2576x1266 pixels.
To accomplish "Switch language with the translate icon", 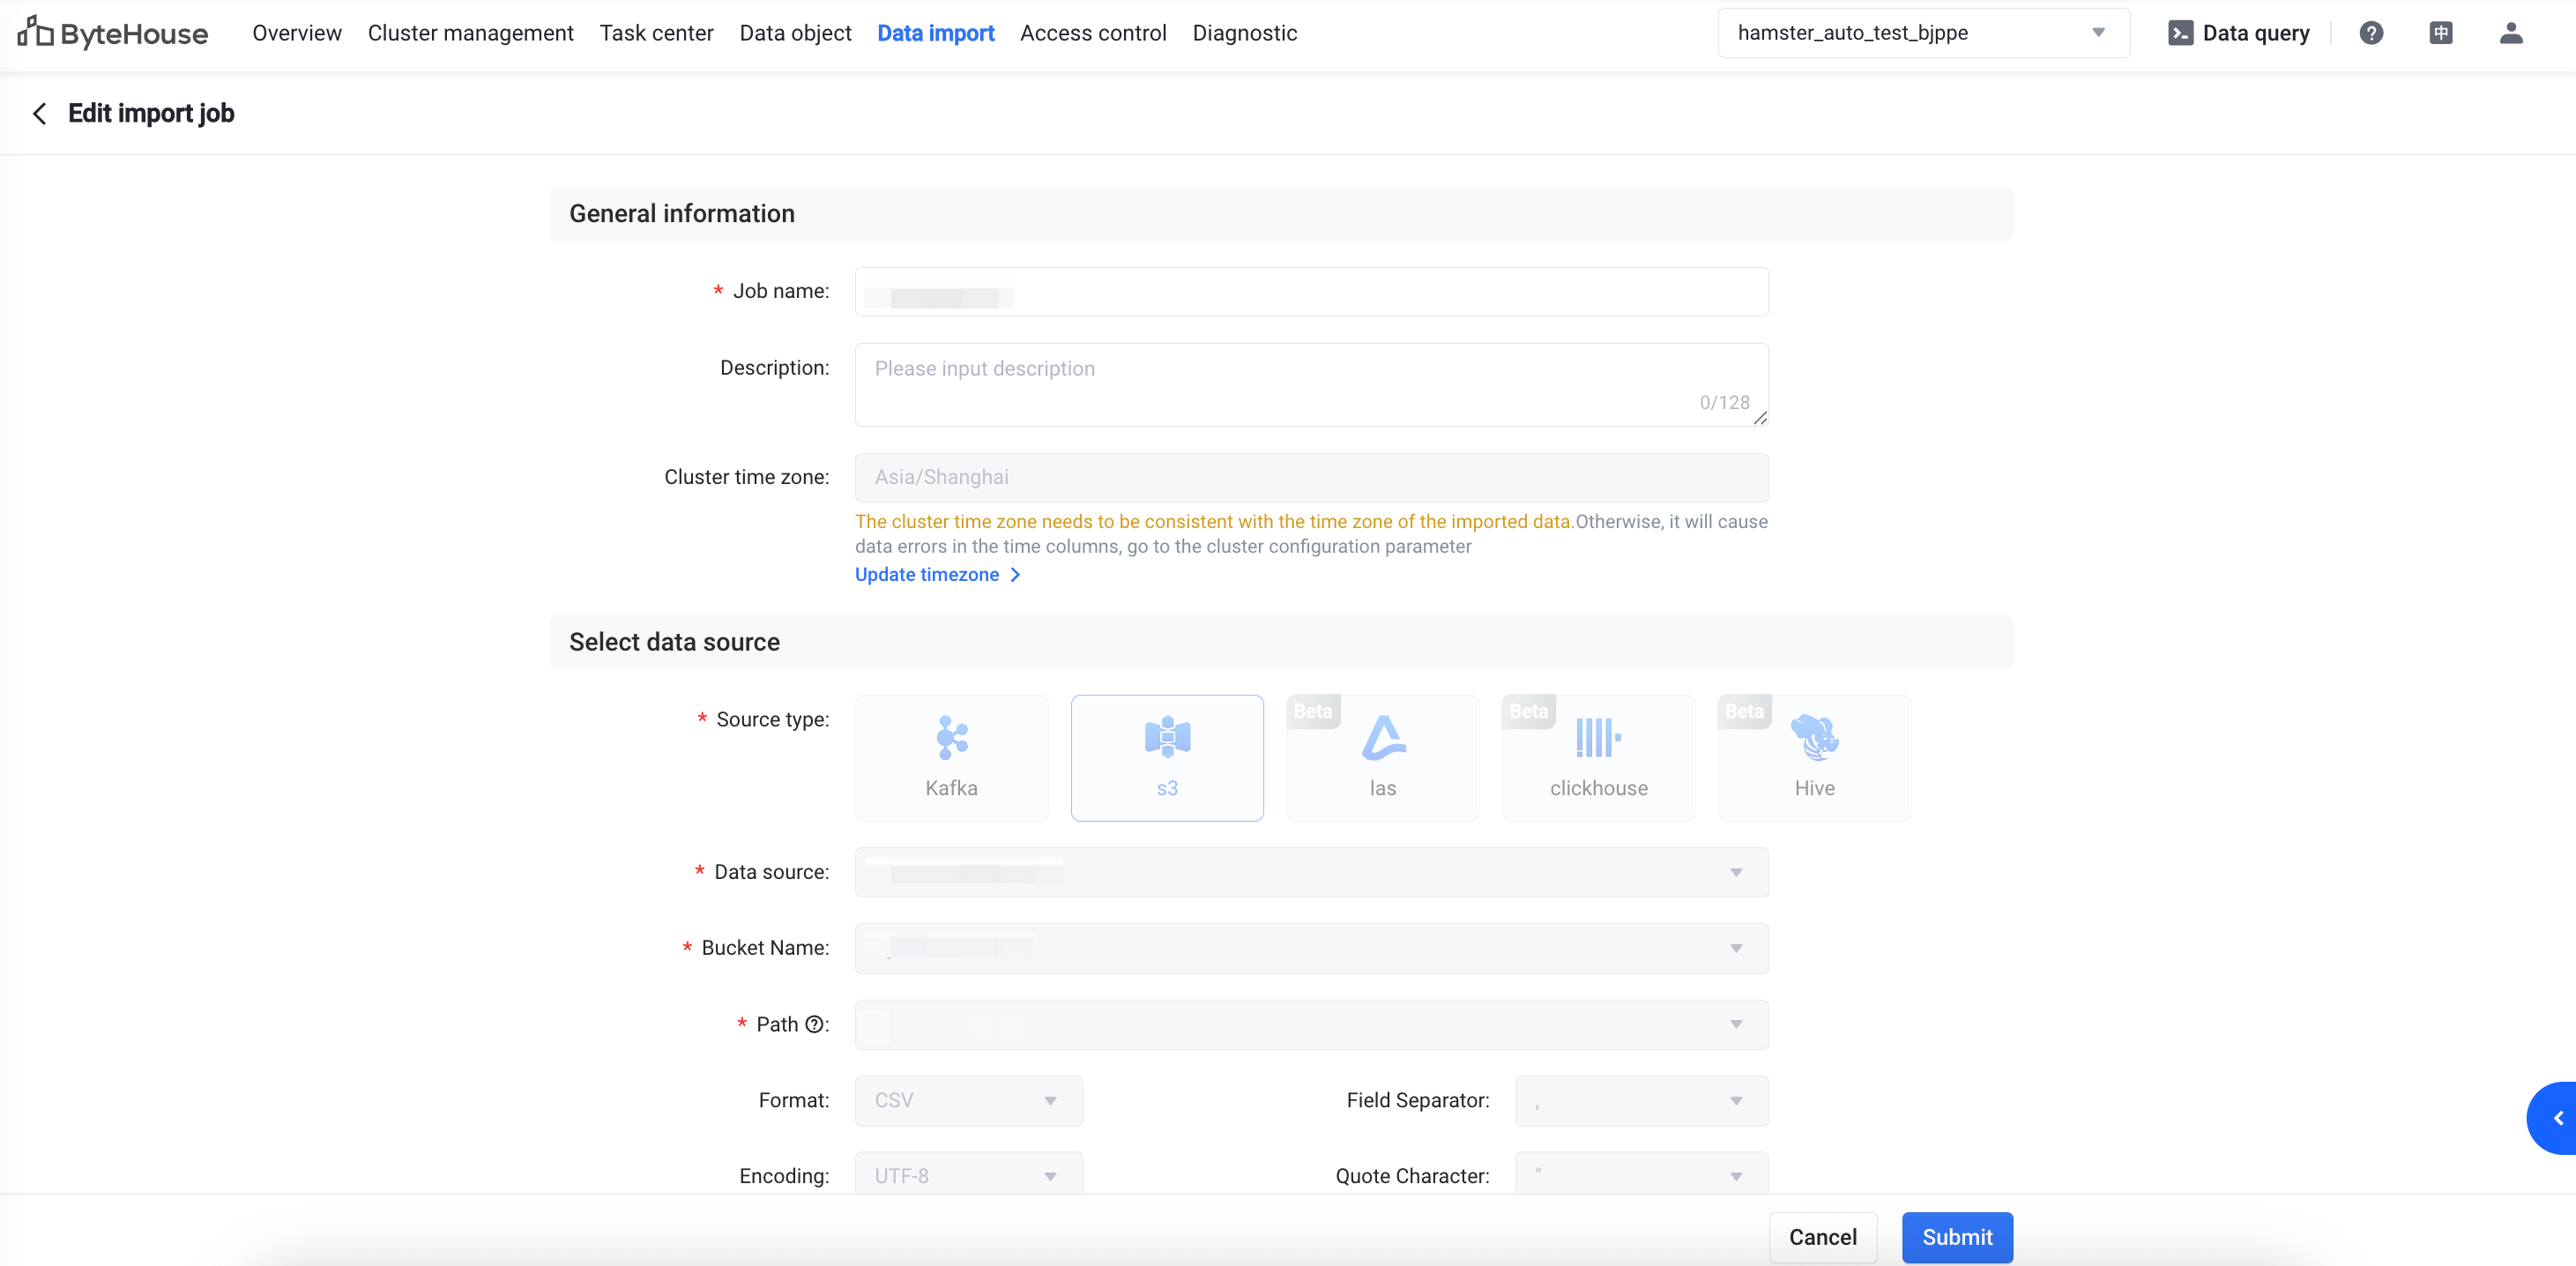I will tap(2440, 33).
